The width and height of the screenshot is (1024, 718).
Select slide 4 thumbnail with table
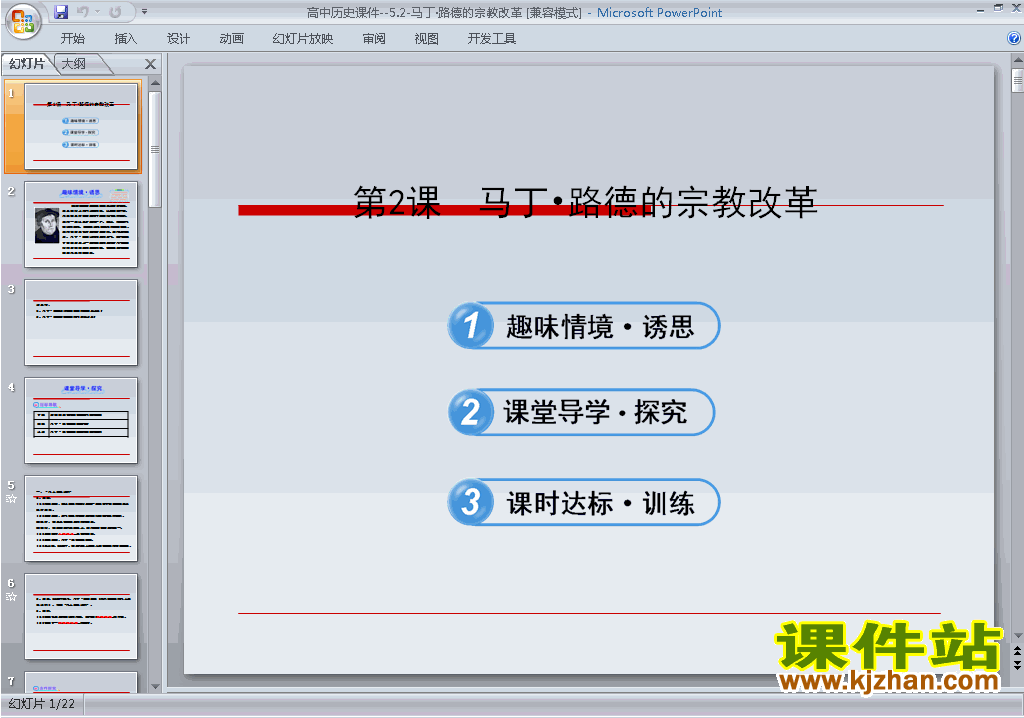[x=81, y=421]
